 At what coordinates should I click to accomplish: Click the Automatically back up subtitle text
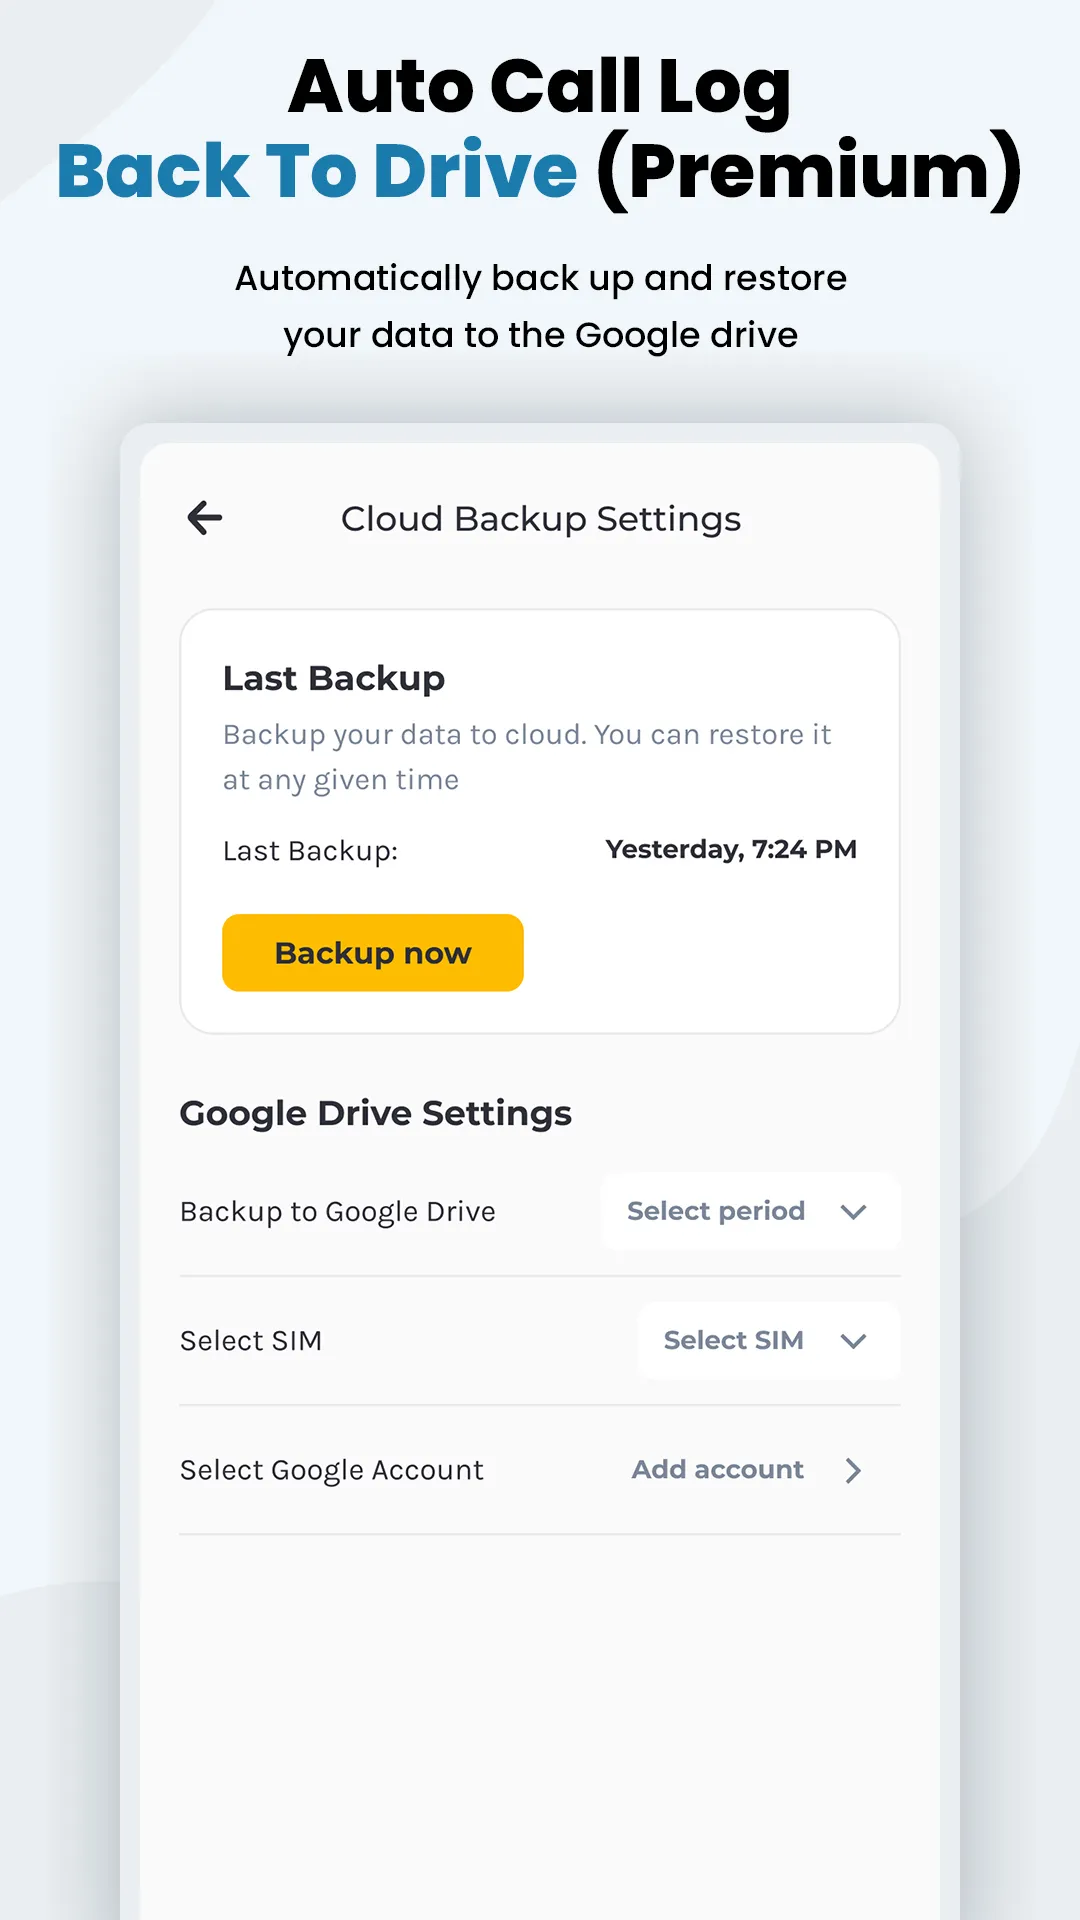click(x=541, y=306)
